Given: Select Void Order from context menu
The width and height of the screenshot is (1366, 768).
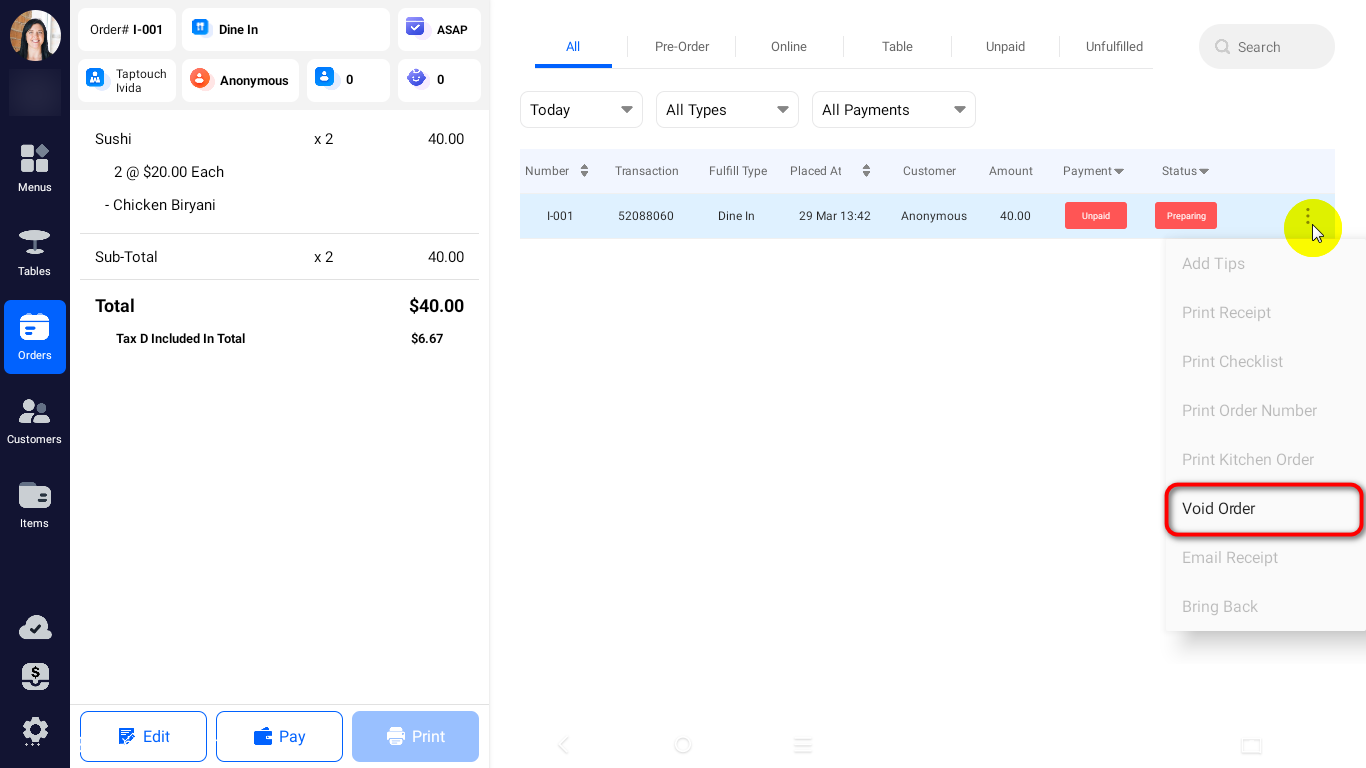Looking at the screenshot, I should 1263,509.
